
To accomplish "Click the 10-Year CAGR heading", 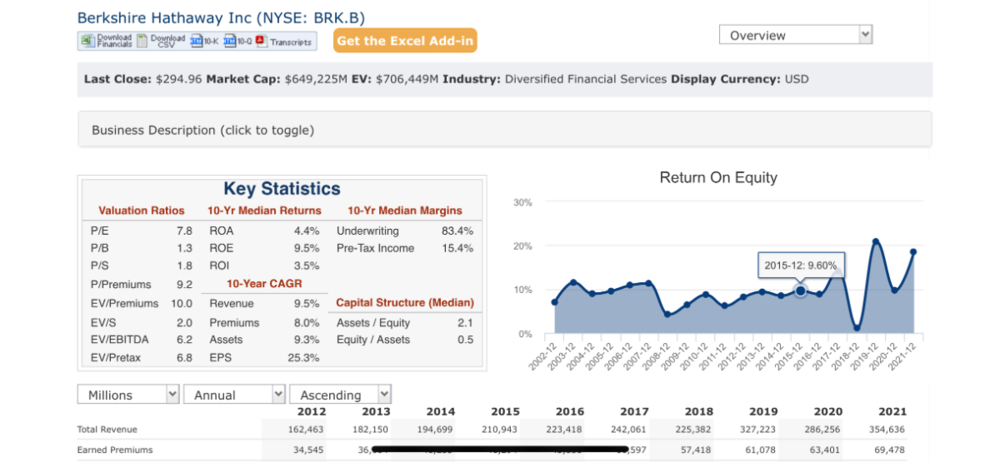I will (x=264, y=283).
